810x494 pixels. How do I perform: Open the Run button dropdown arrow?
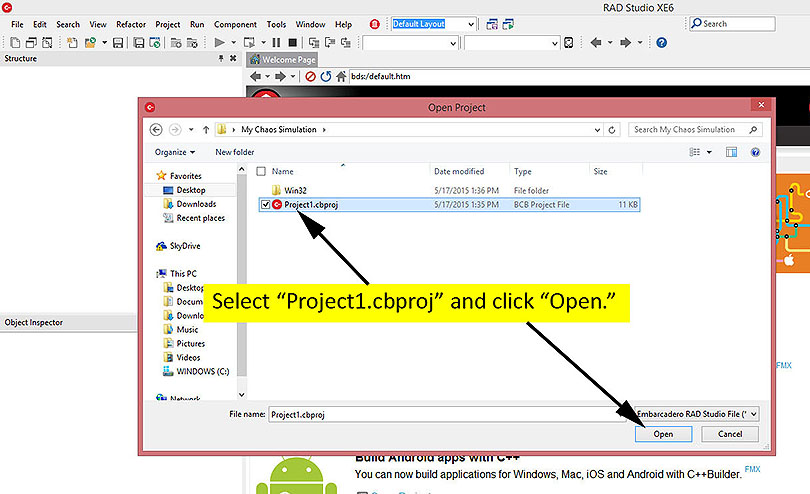point(233,42)
